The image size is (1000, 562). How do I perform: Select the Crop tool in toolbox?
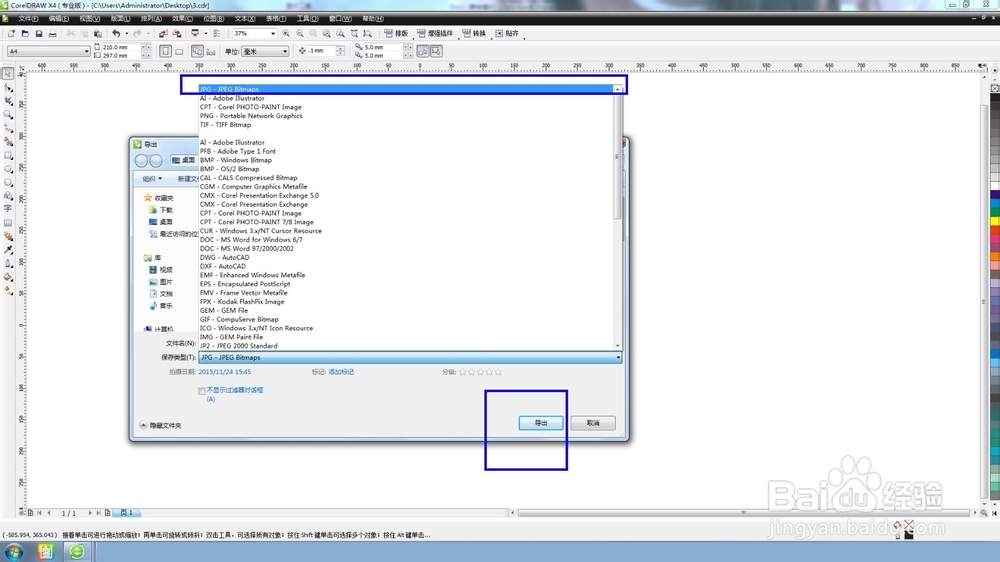(x=8, y=101)
